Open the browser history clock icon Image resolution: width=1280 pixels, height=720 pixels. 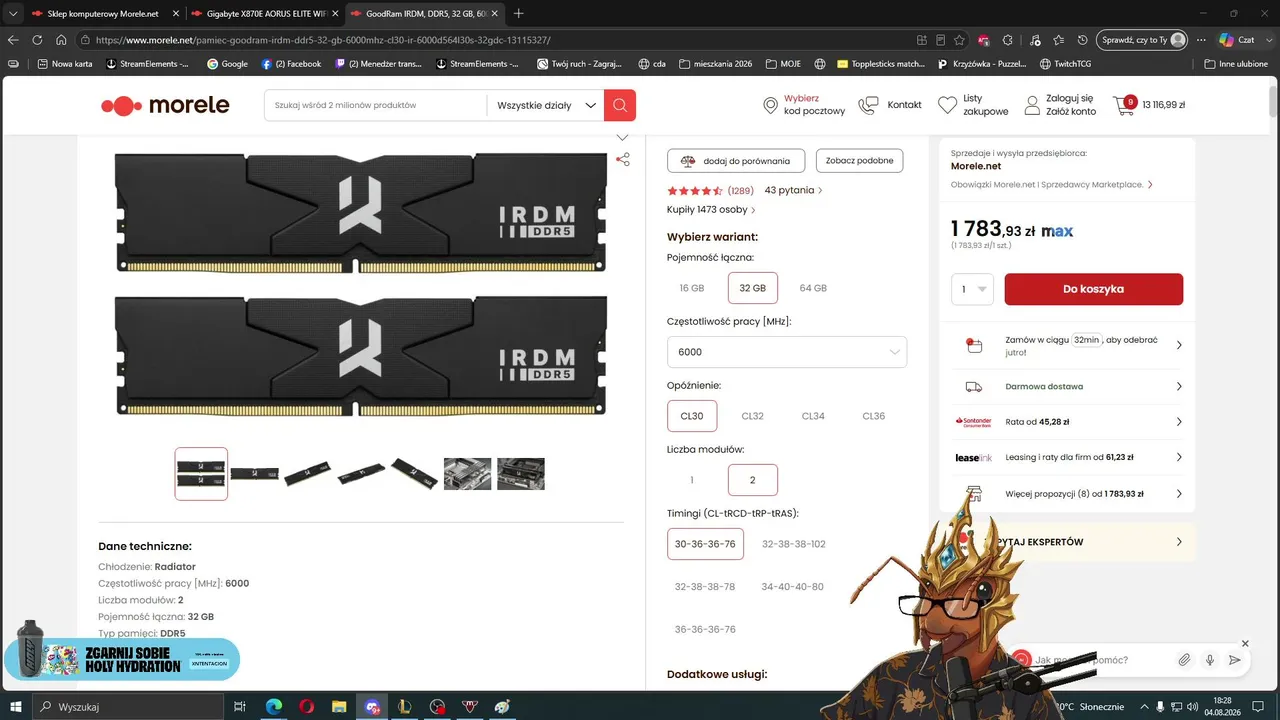point(1083,40)
